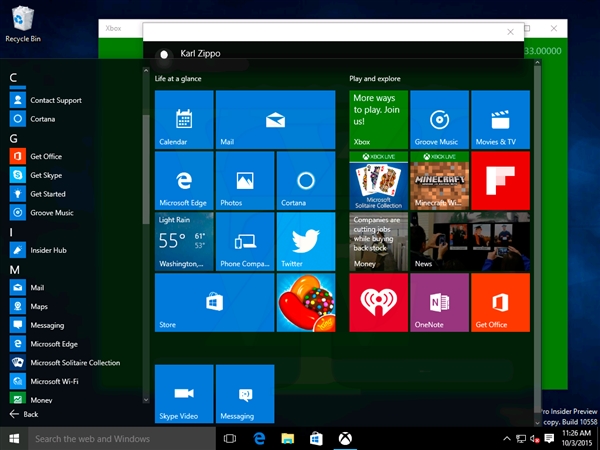Open the Calendar tile

point(184,120)
